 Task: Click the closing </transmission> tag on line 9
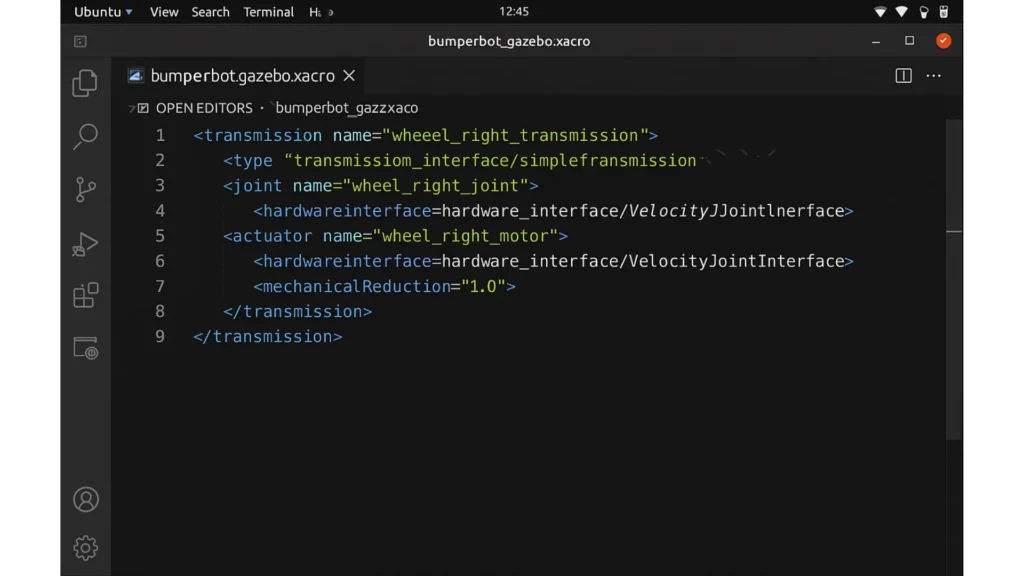[268, 336]
